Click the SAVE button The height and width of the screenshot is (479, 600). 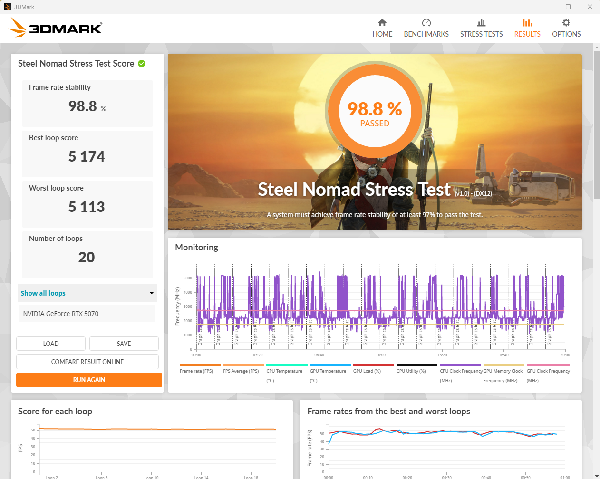pyautogui.click(x=124, y=343)
